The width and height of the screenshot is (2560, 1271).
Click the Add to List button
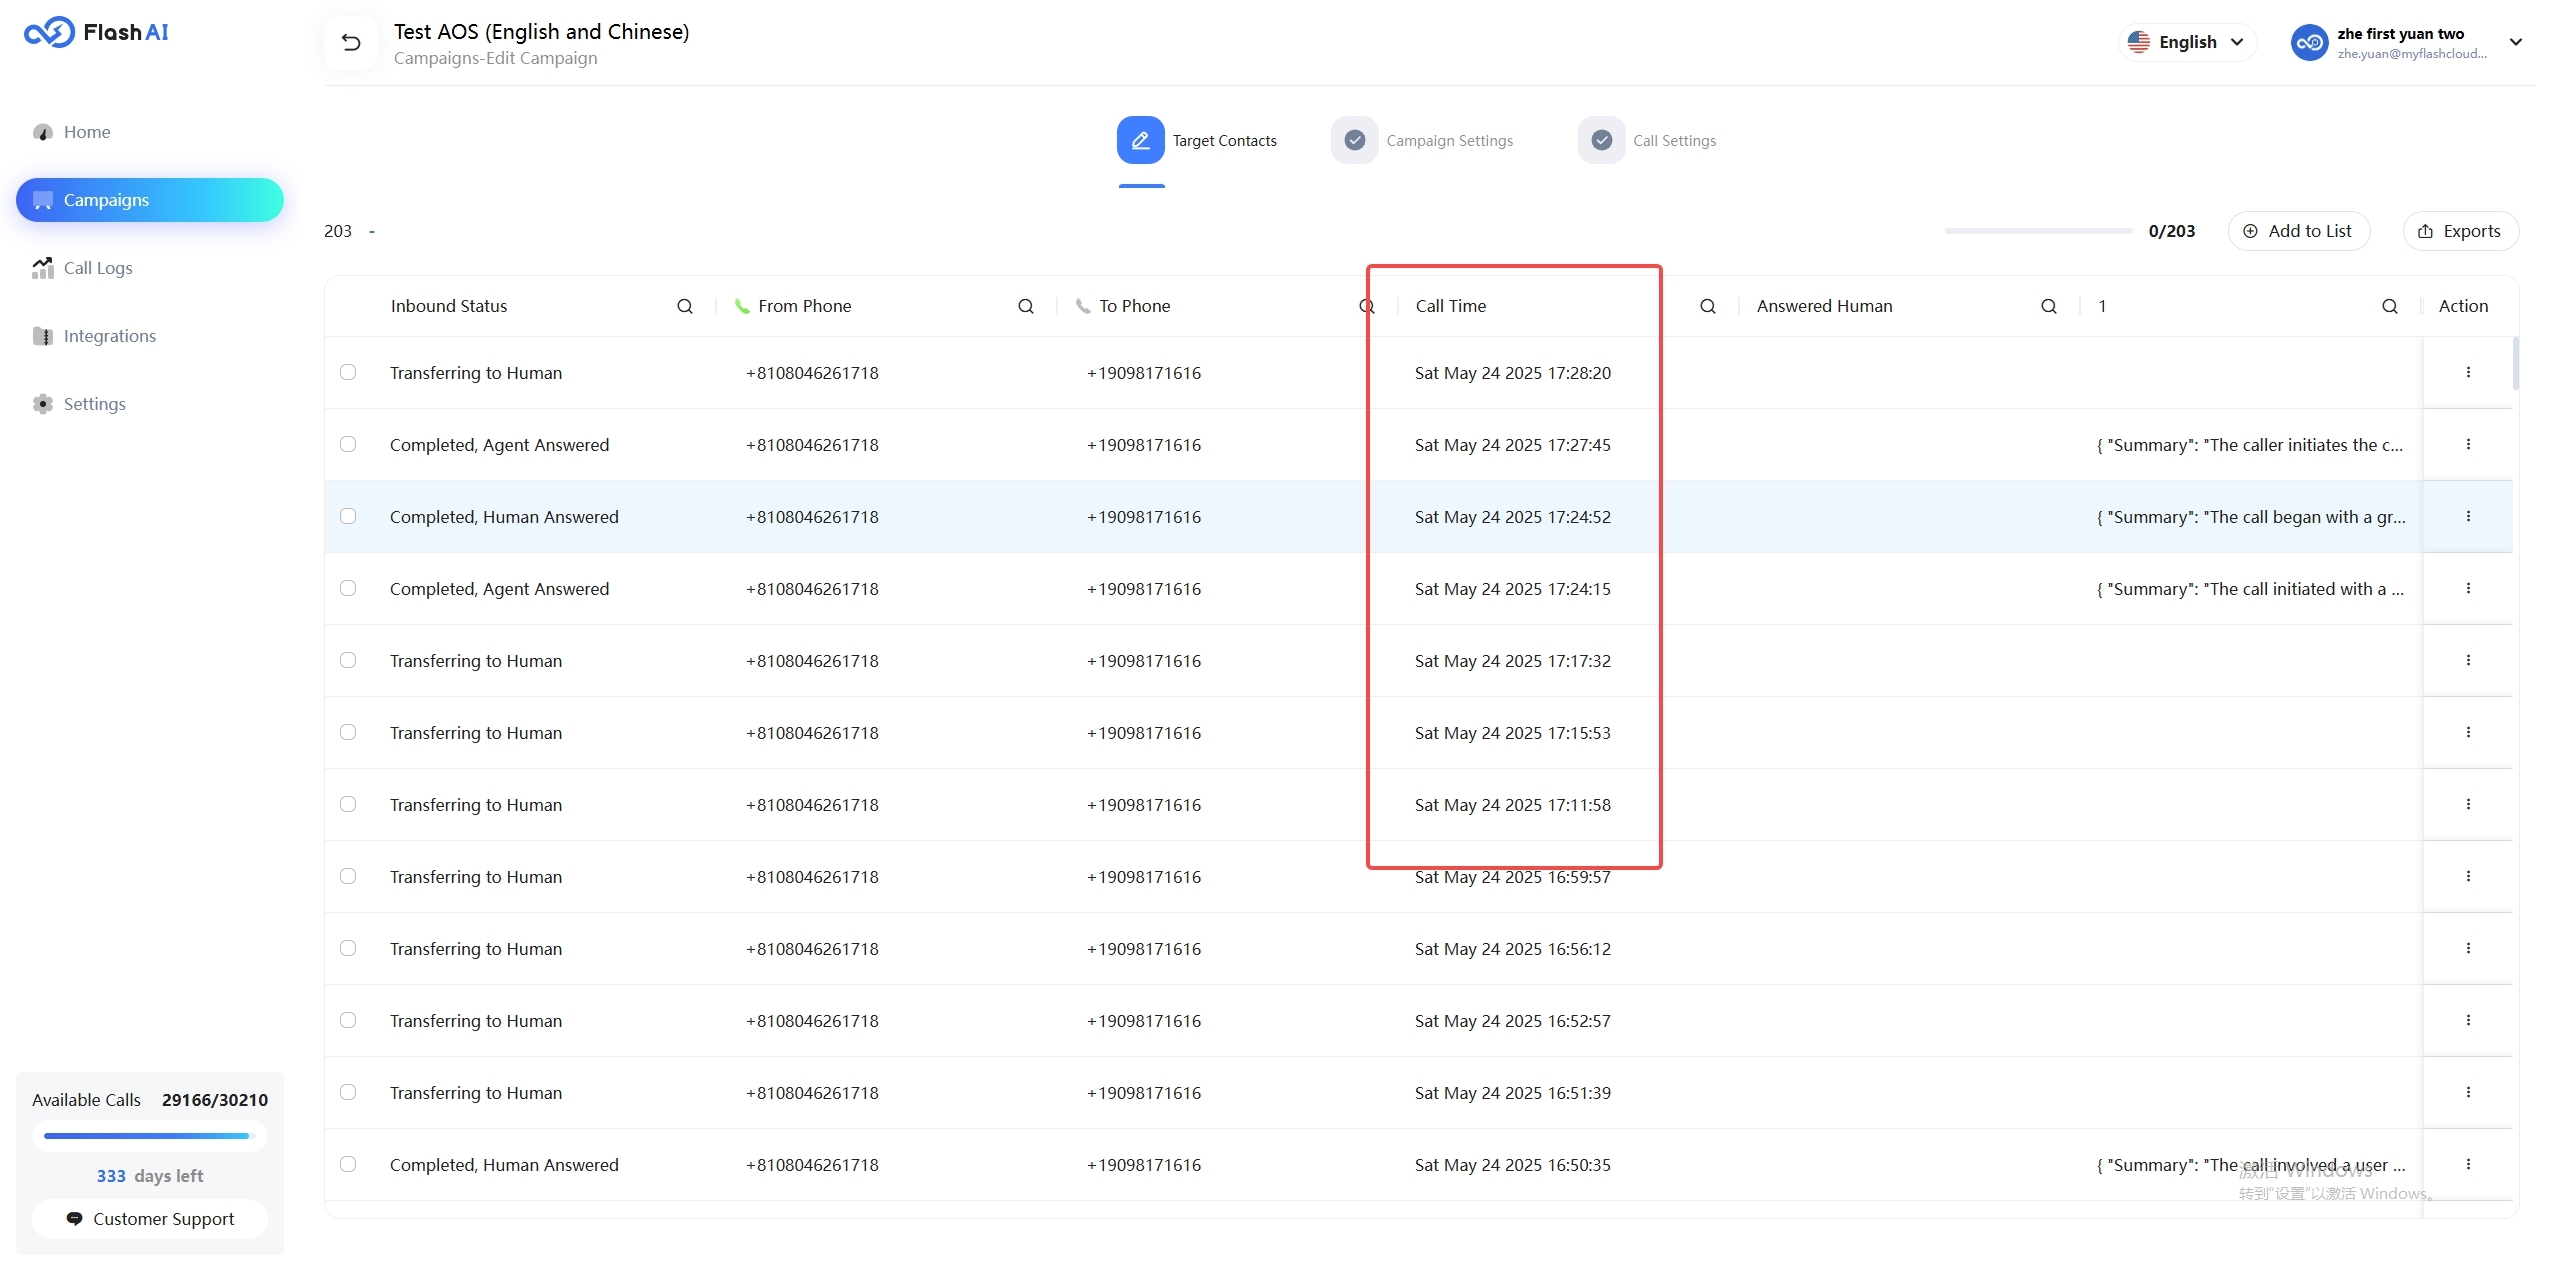[2298, 231]
